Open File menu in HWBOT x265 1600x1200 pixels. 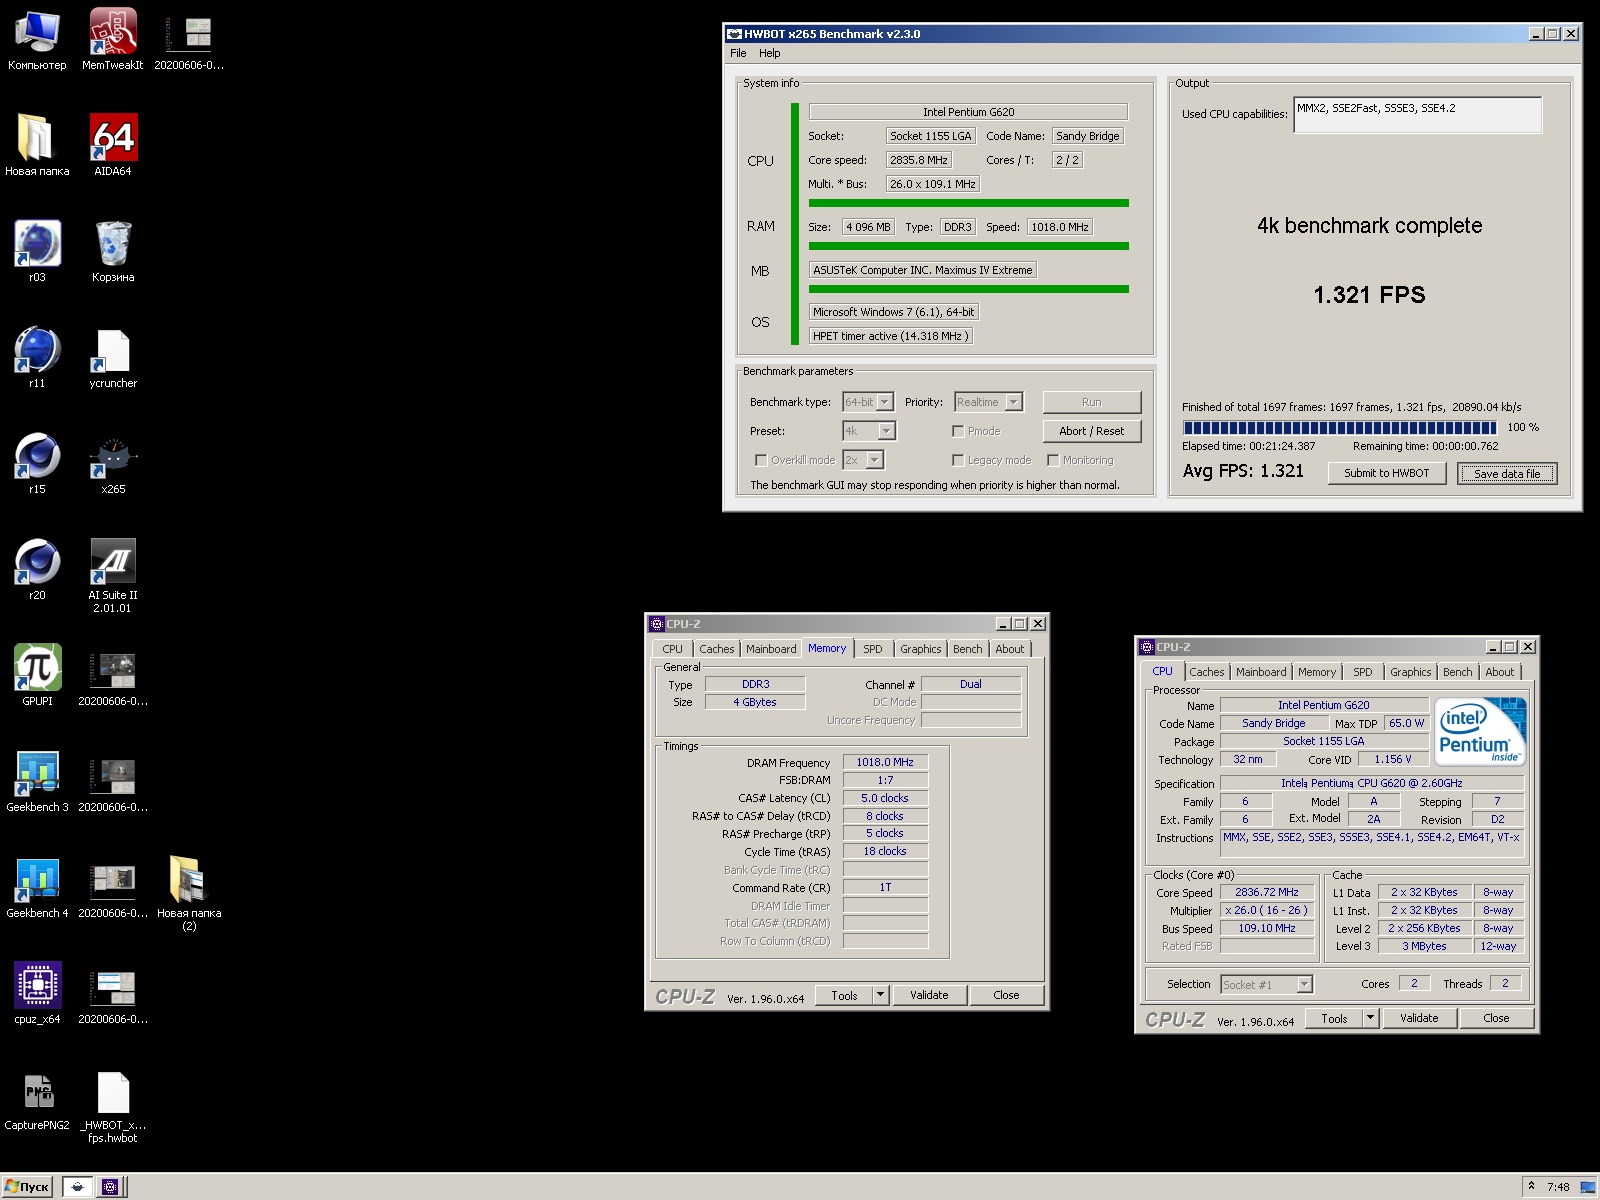738,53
